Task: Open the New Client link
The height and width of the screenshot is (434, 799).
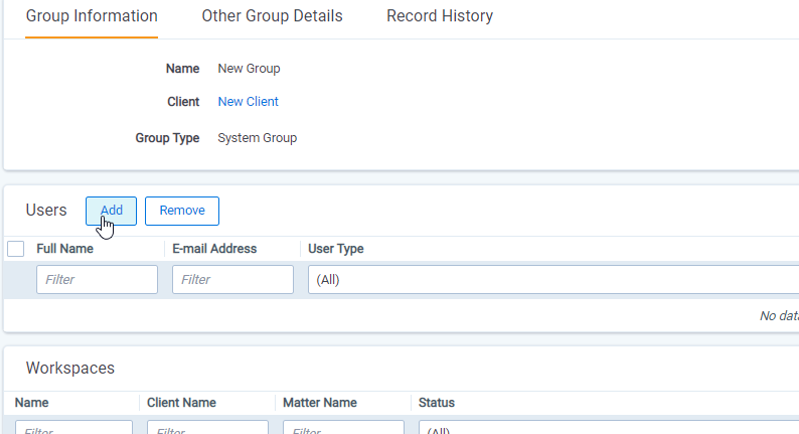Action: 248,102
